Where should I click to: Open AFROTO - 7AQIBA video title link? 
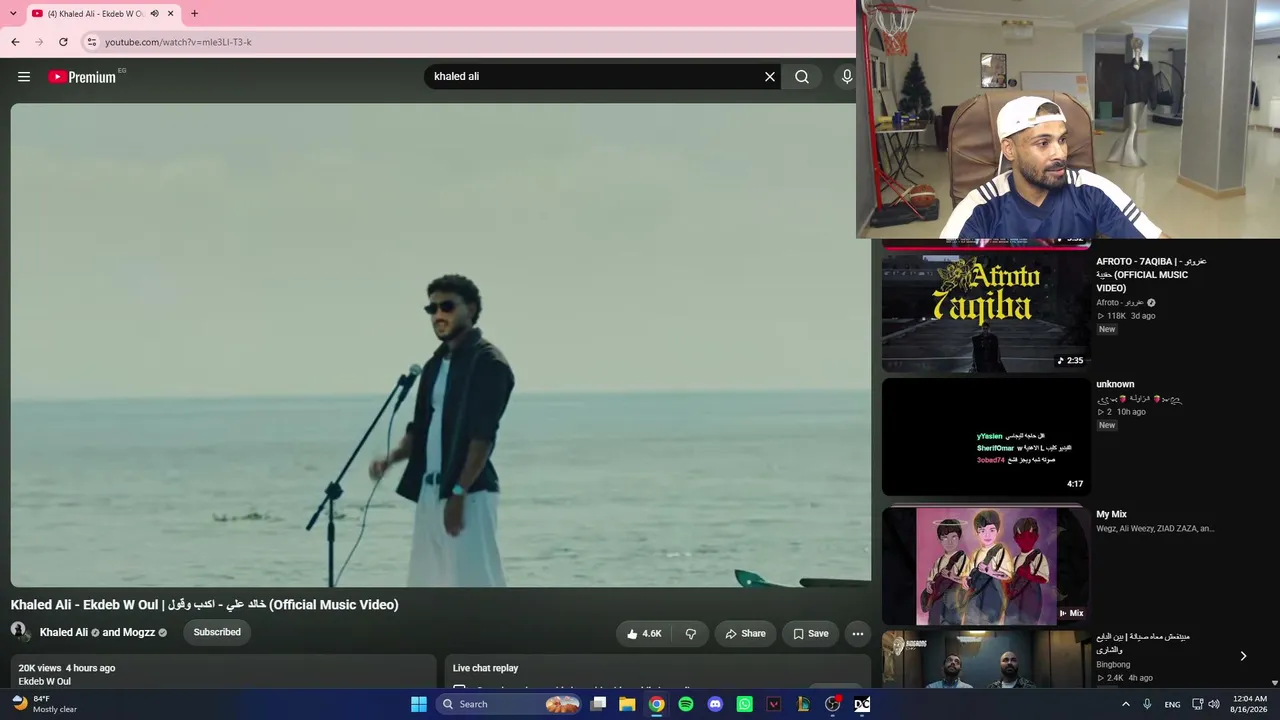1151,274
